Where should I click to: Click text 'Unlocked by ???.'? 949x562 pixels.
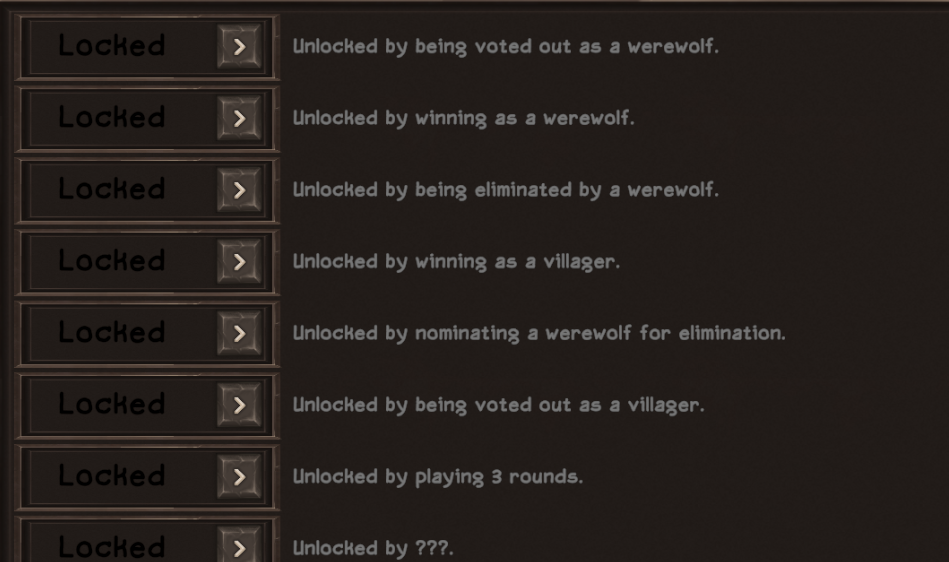click(x=373, y=548)
